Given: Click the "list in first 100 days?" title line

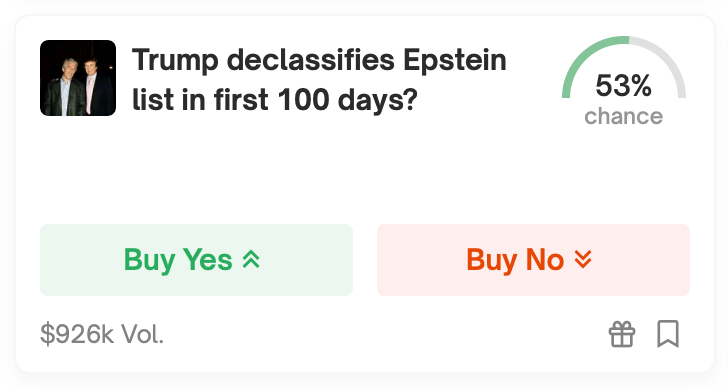Looking at the screenshot, I should coord(275,99).
